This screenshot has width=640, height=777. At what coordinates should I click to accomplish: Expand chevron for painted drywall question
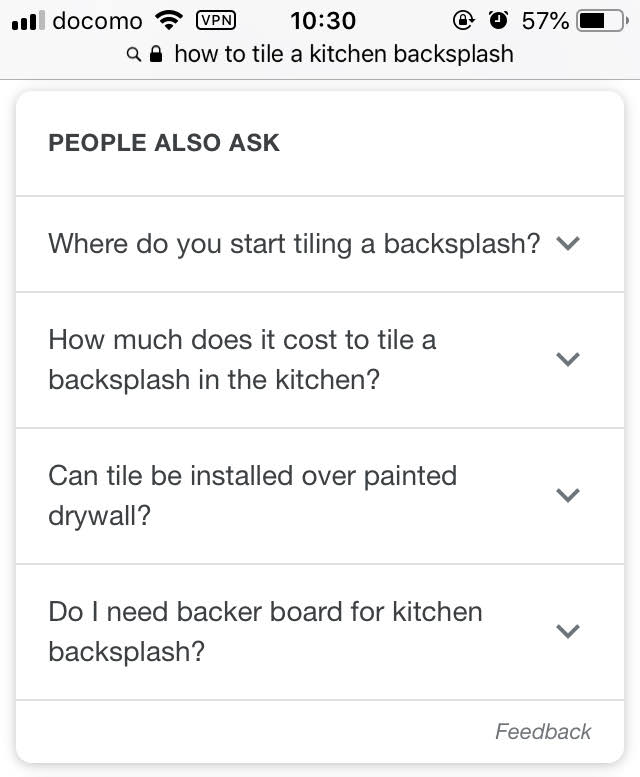pos(568,495)
